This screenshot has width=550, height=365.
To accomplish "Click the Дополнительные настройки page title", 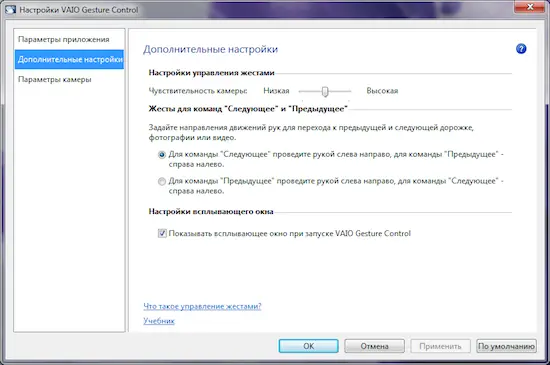I will pyautogui.click(x=210, y=49).
